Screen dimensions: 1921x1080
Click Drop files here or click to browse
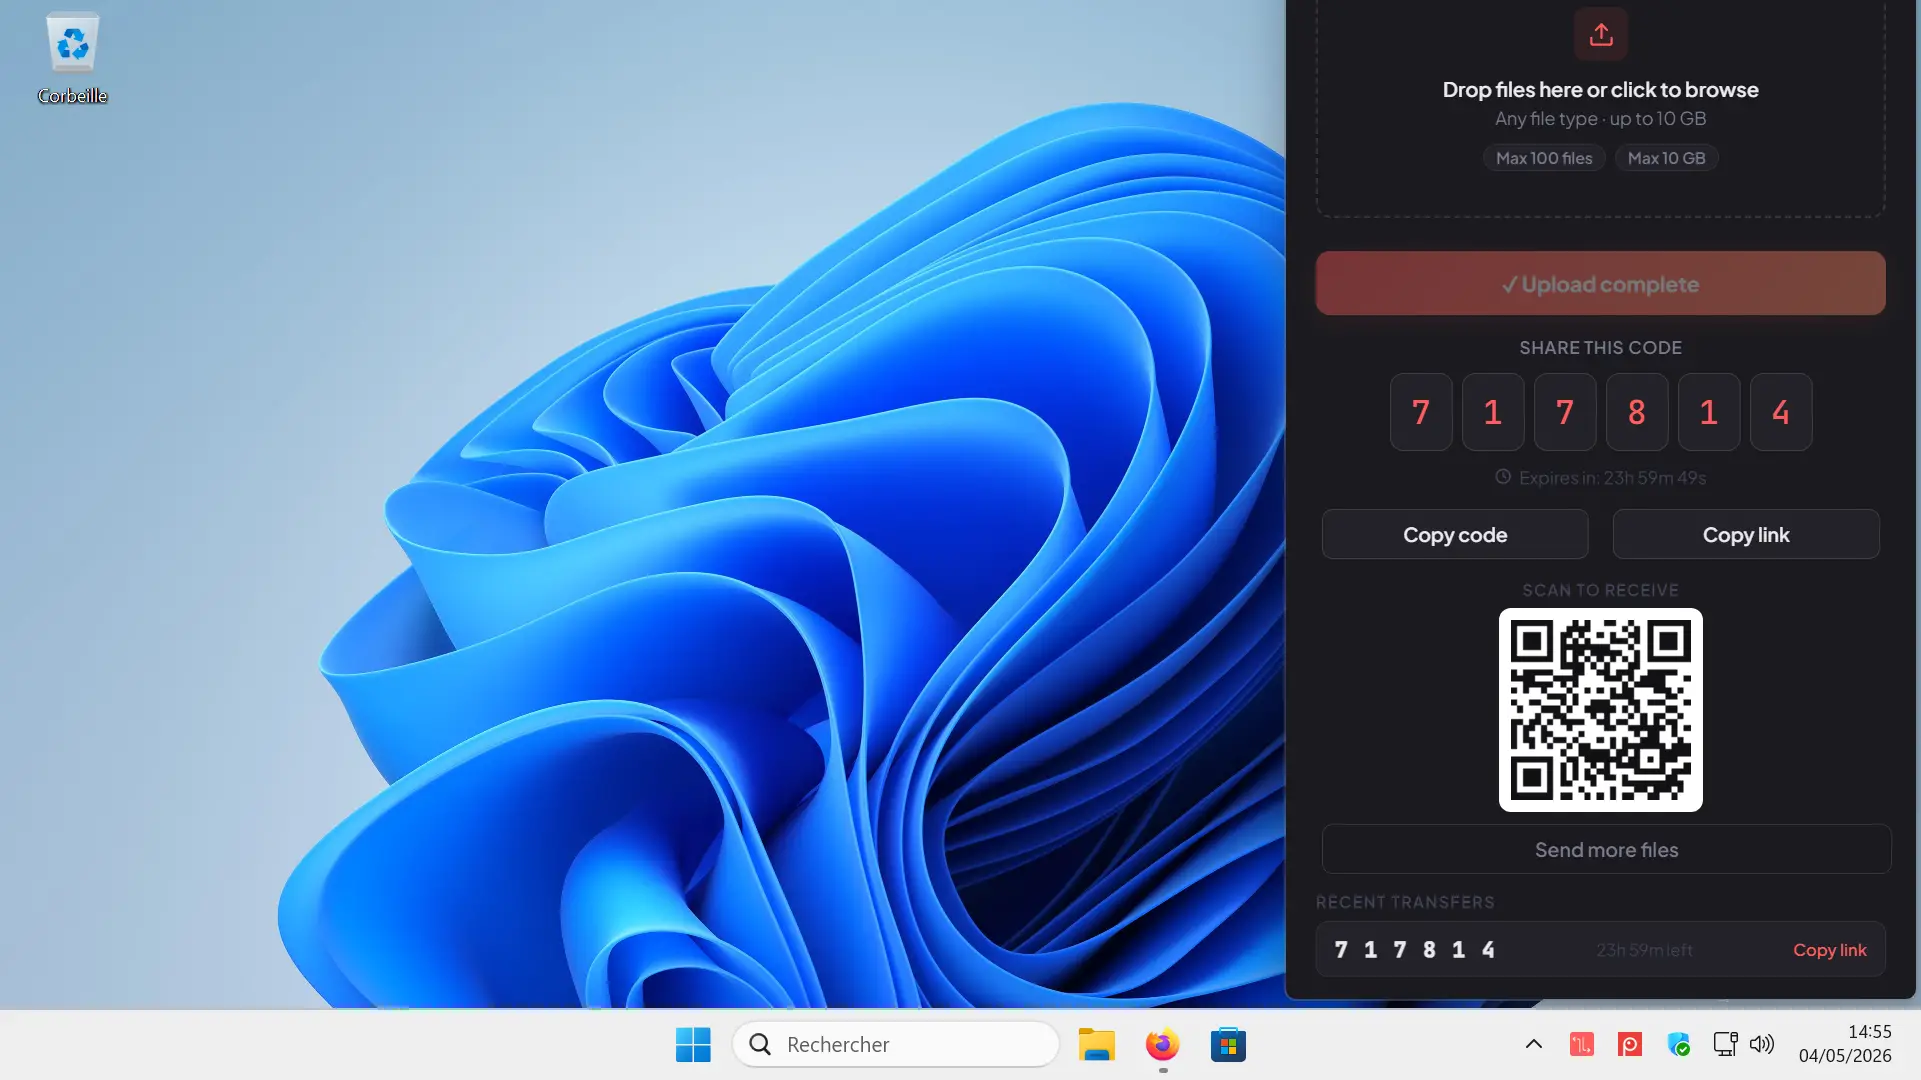[1600, 90]
